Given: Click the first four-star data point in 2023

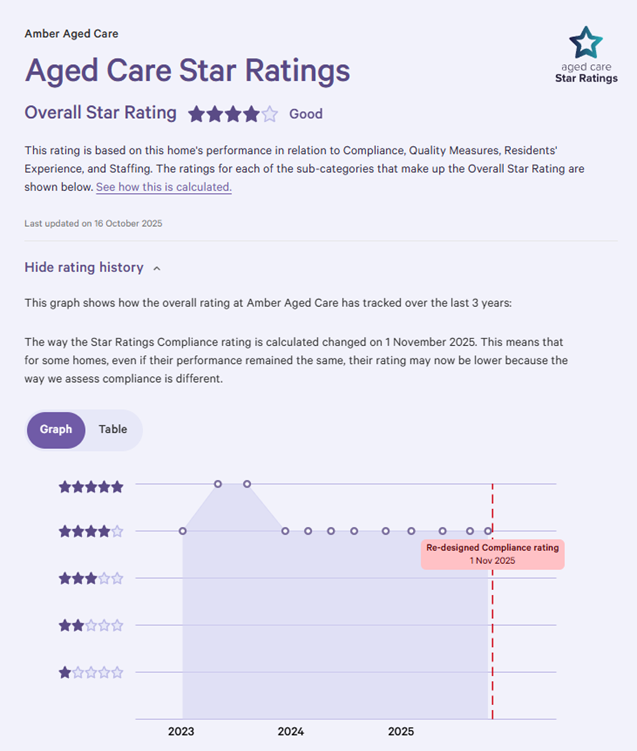Looking at the screenshot, I should 182,531.
